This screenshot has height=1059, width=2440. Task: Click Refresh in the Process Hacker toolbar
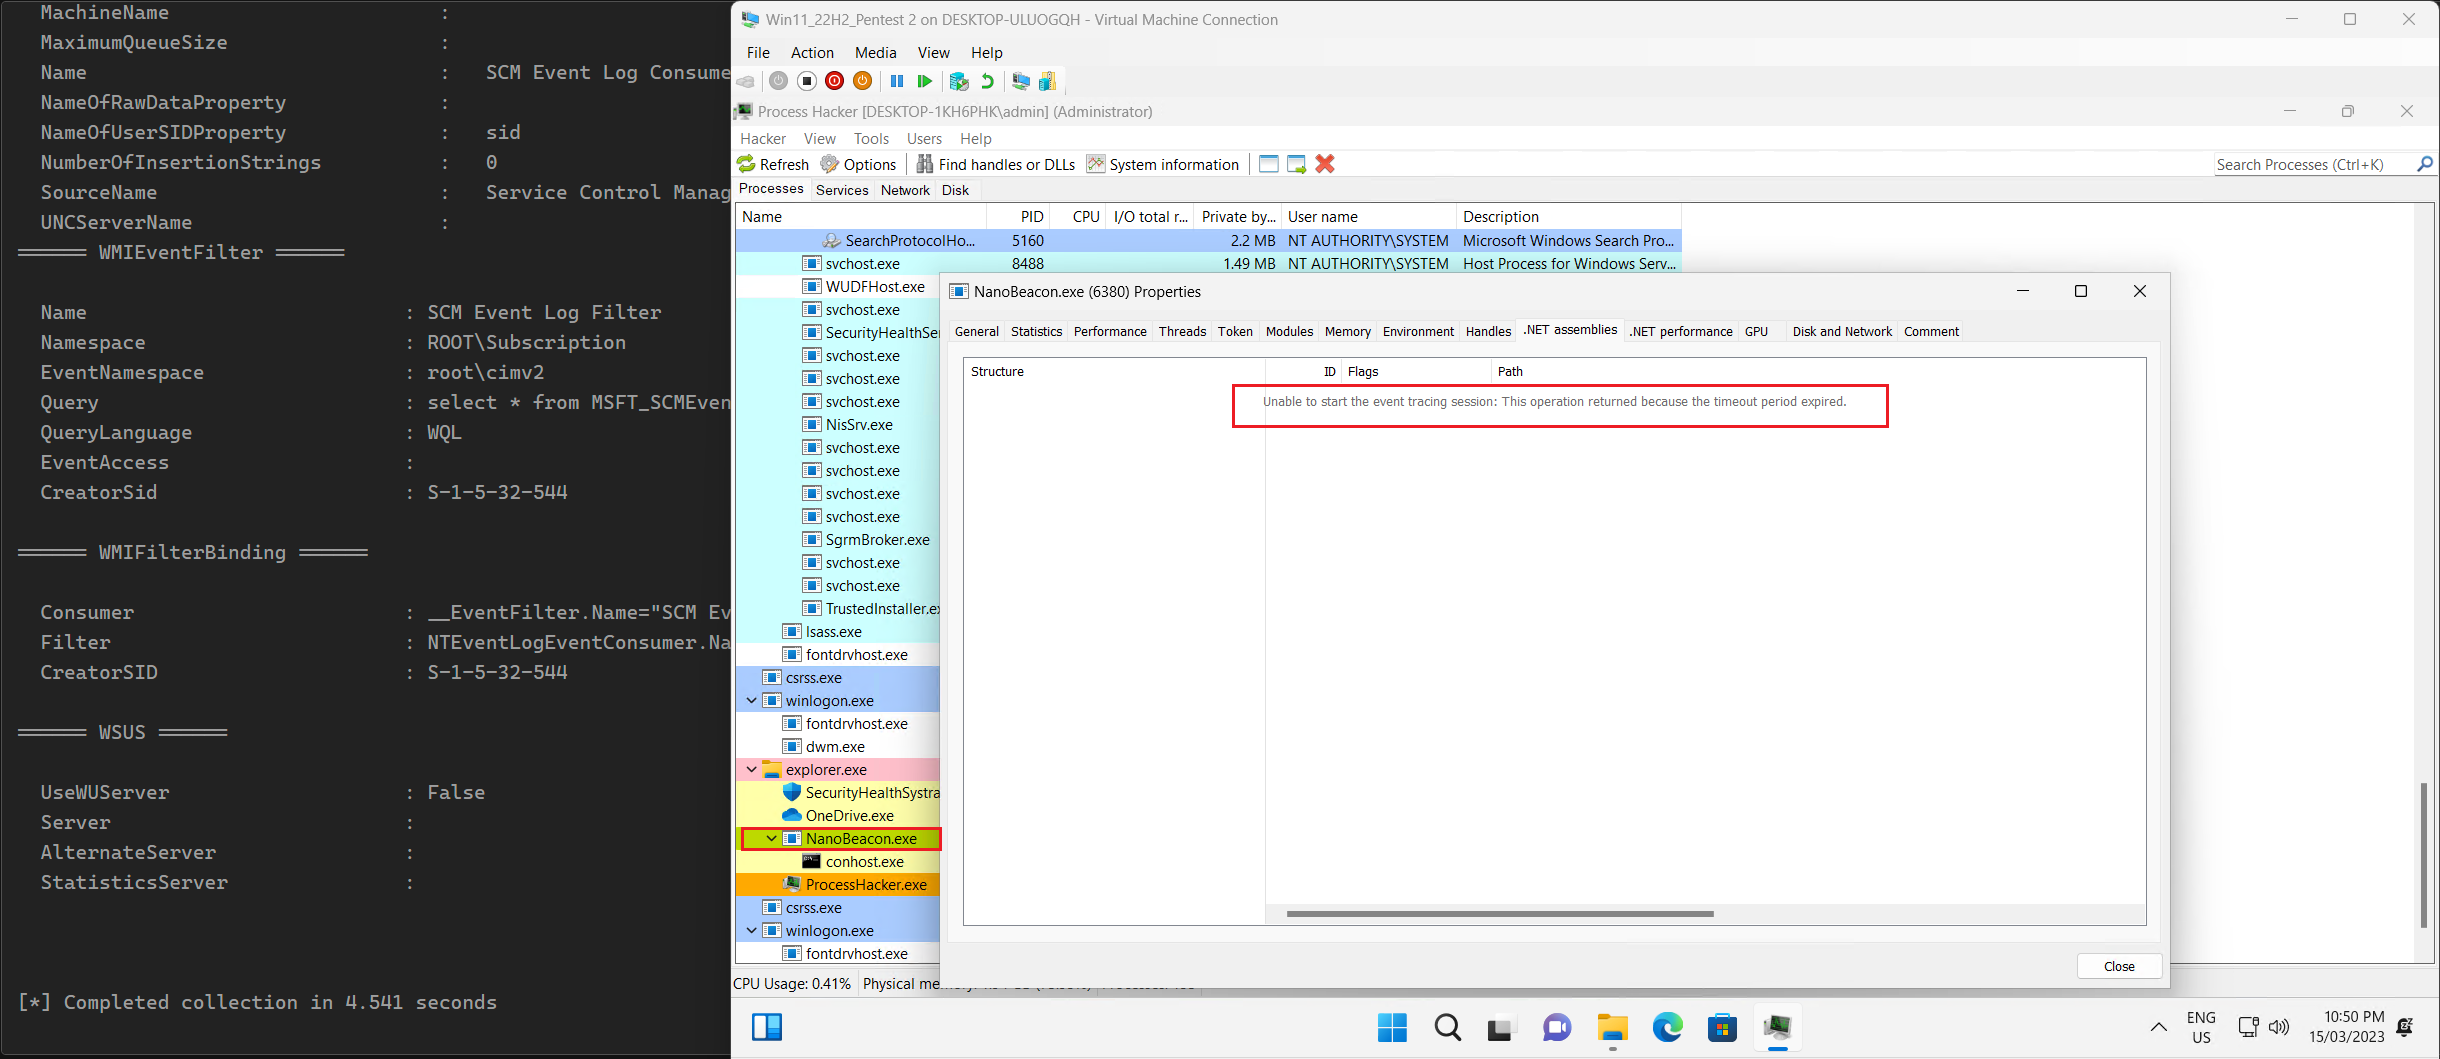pyautogui.click(x=773, y=164)
